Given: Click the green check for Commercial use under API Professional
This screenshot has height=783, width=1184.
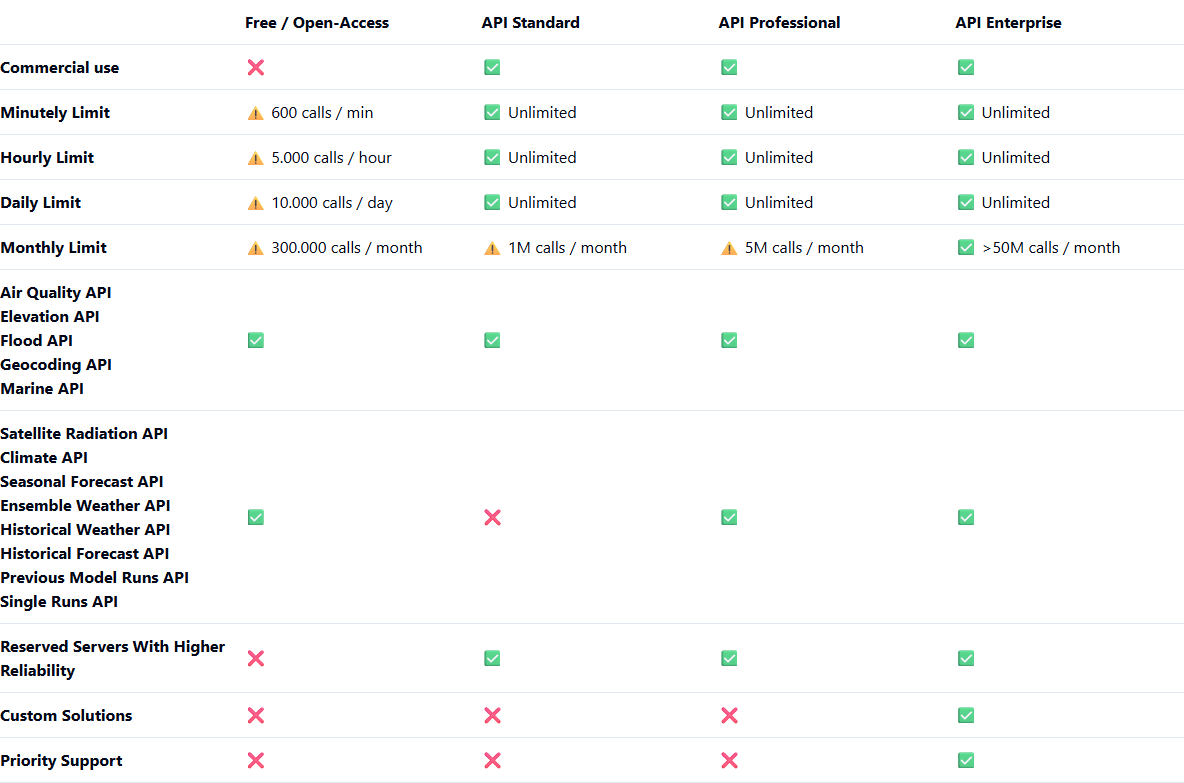Looking at the screenshot, I should [x=729, y=67].
